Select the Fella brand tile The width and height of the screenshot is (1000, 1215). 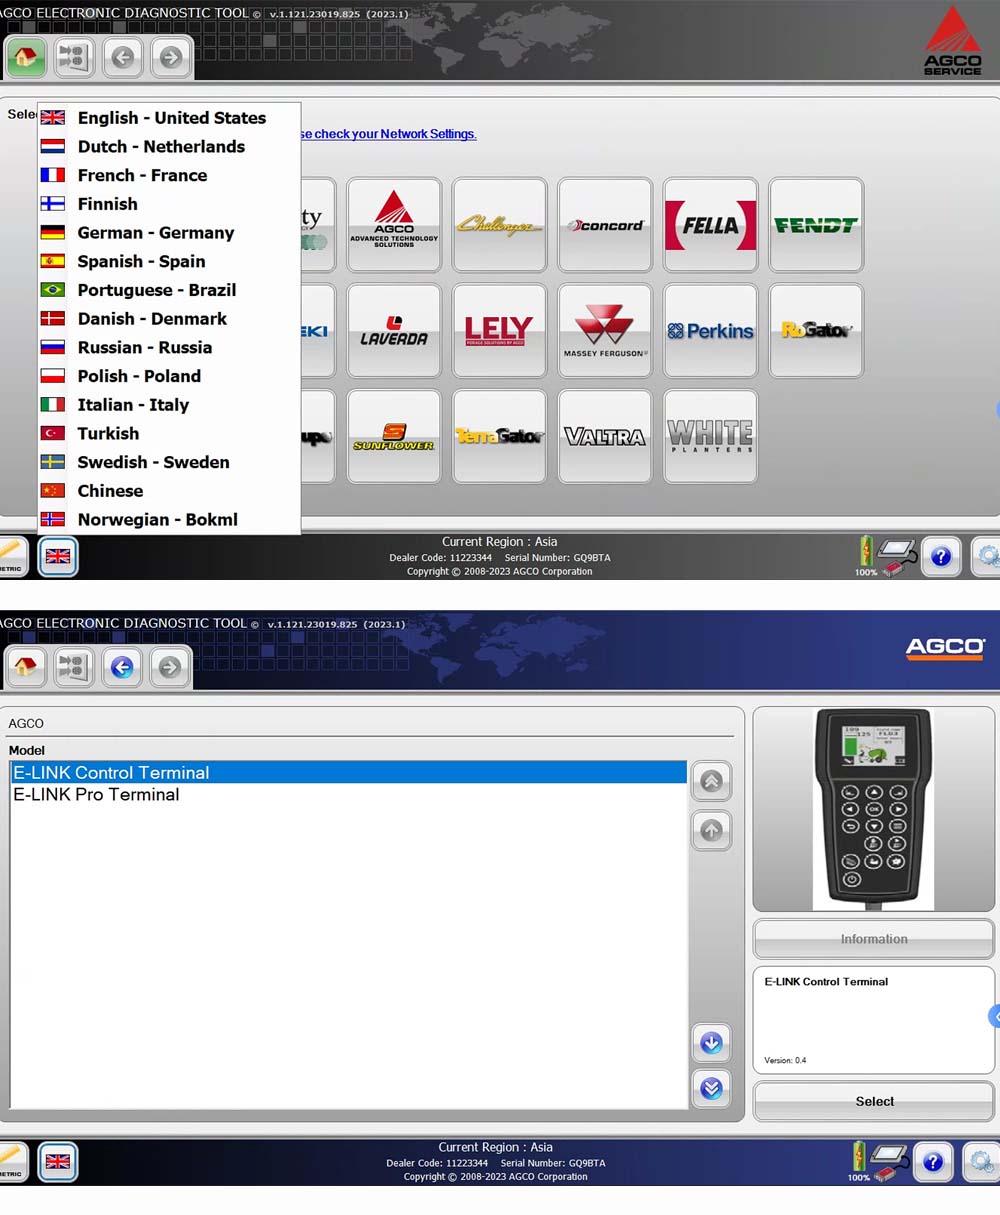[x=710, y=225]
